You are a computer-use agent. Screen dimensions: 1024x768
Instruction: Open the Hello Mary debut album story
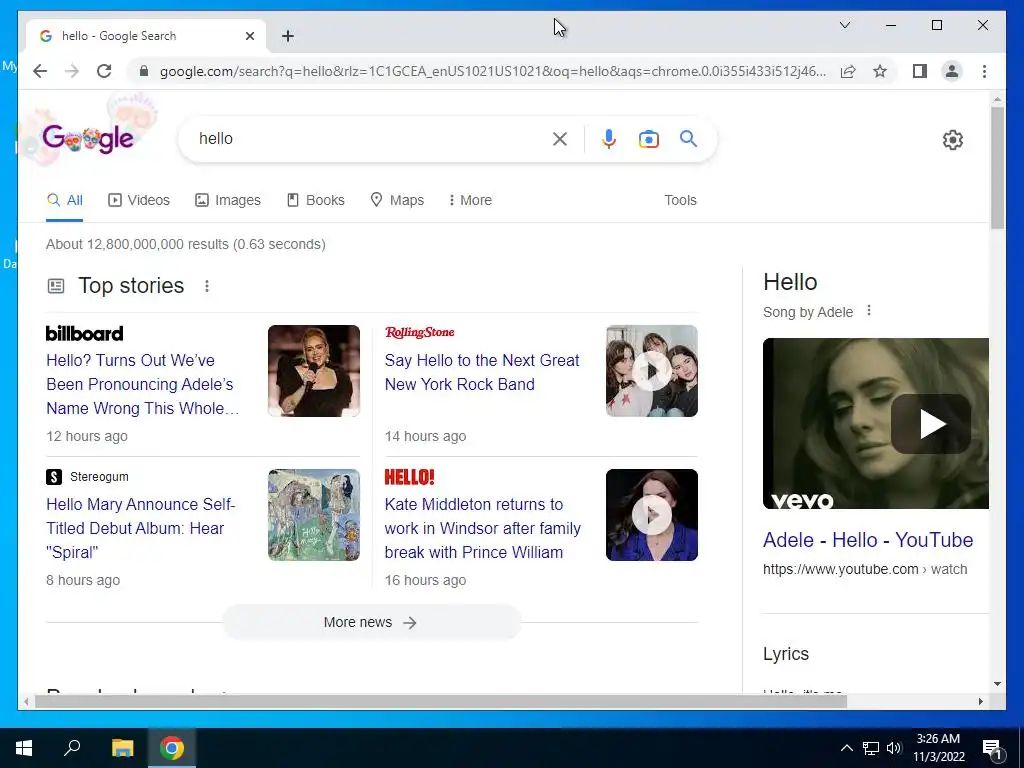tap(140, 528)
